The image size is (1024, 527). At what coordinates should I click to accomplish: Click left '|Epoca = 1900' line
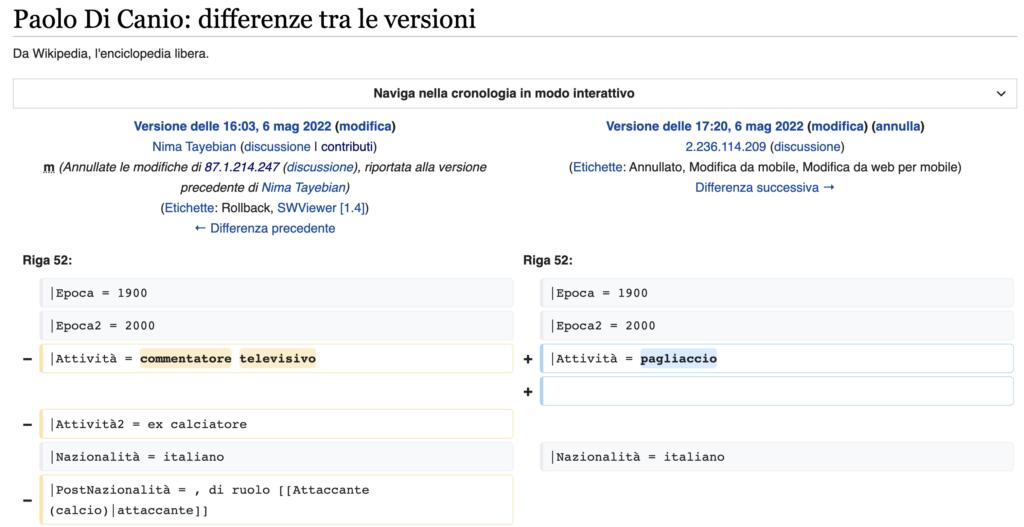pyautogui.click(x=276, y=293)
